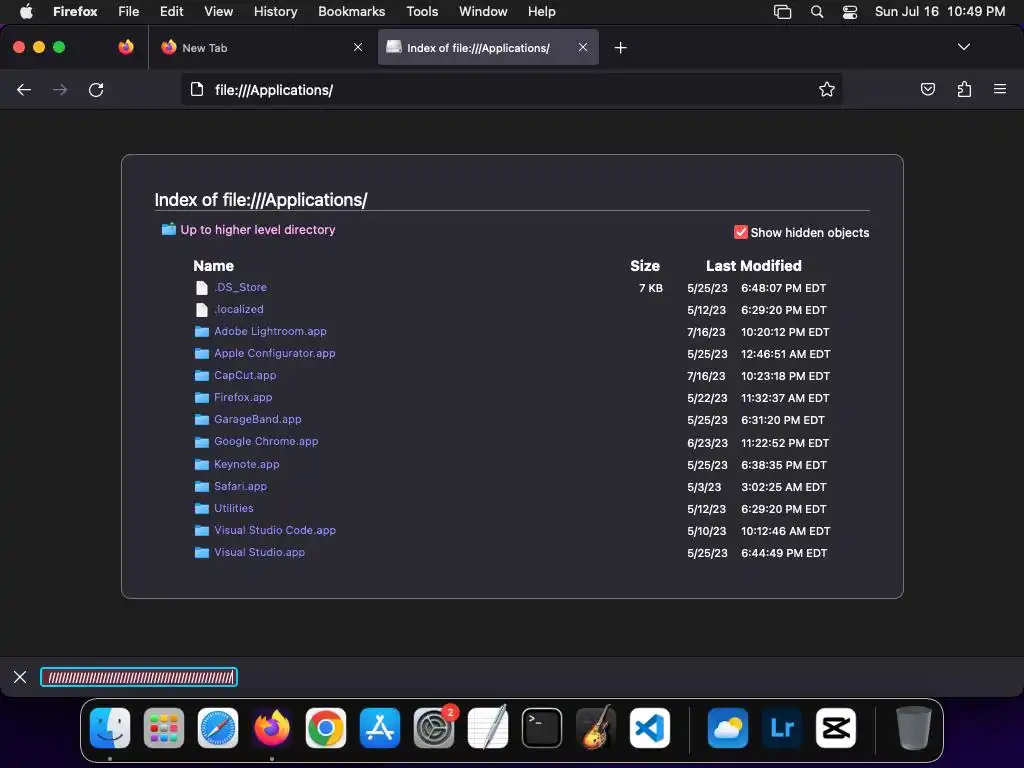Launch Google Chrome from the Dock
1024x768 pixels.
(x=326, y=728)
